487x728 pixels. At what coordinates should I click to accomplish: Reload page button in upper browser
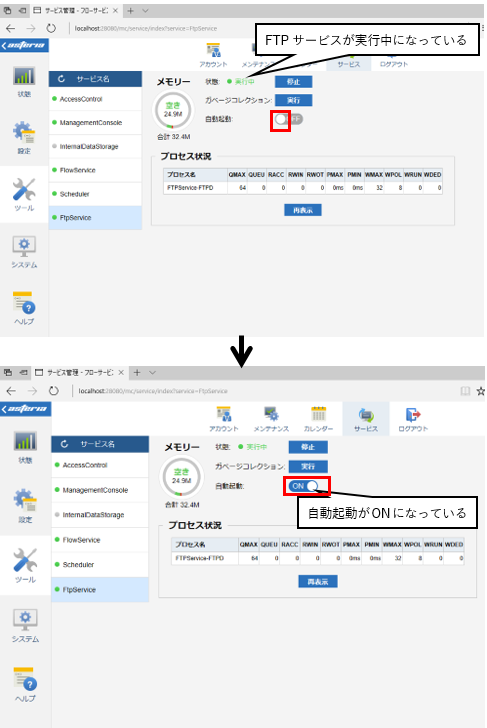coord(51,28)
